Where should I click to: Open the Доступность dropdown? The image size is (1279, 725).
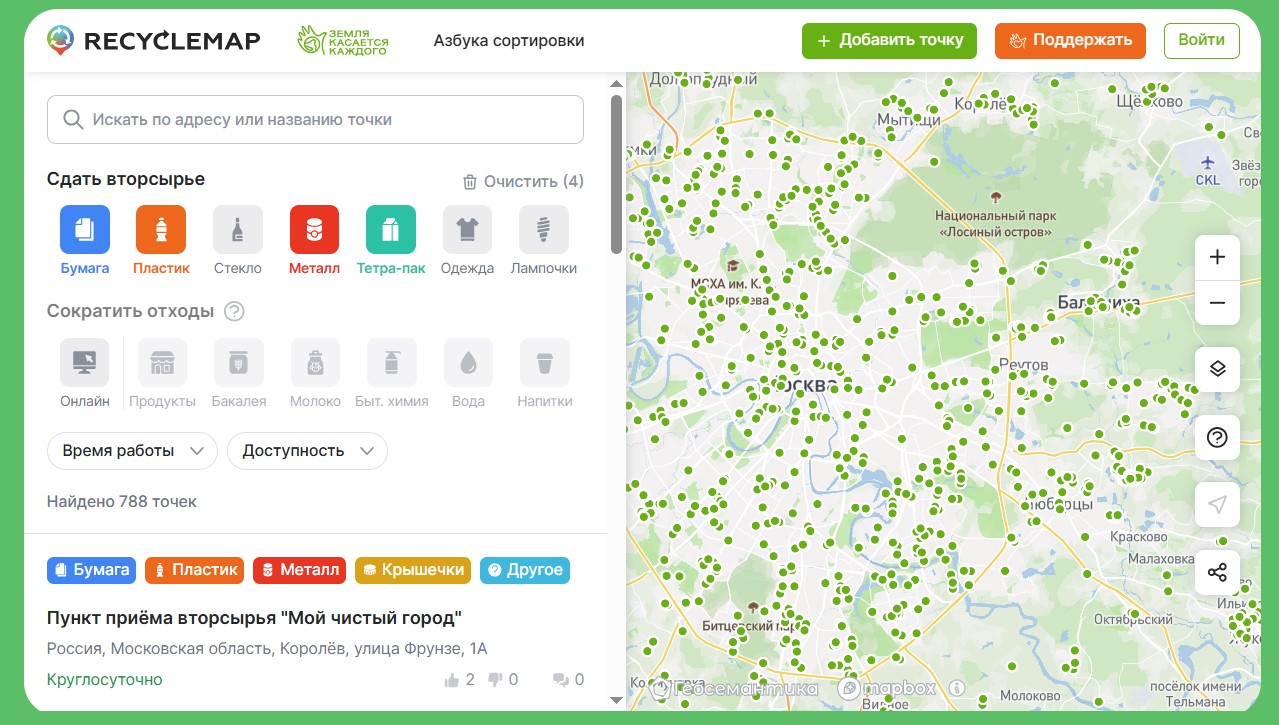(307, 451)
